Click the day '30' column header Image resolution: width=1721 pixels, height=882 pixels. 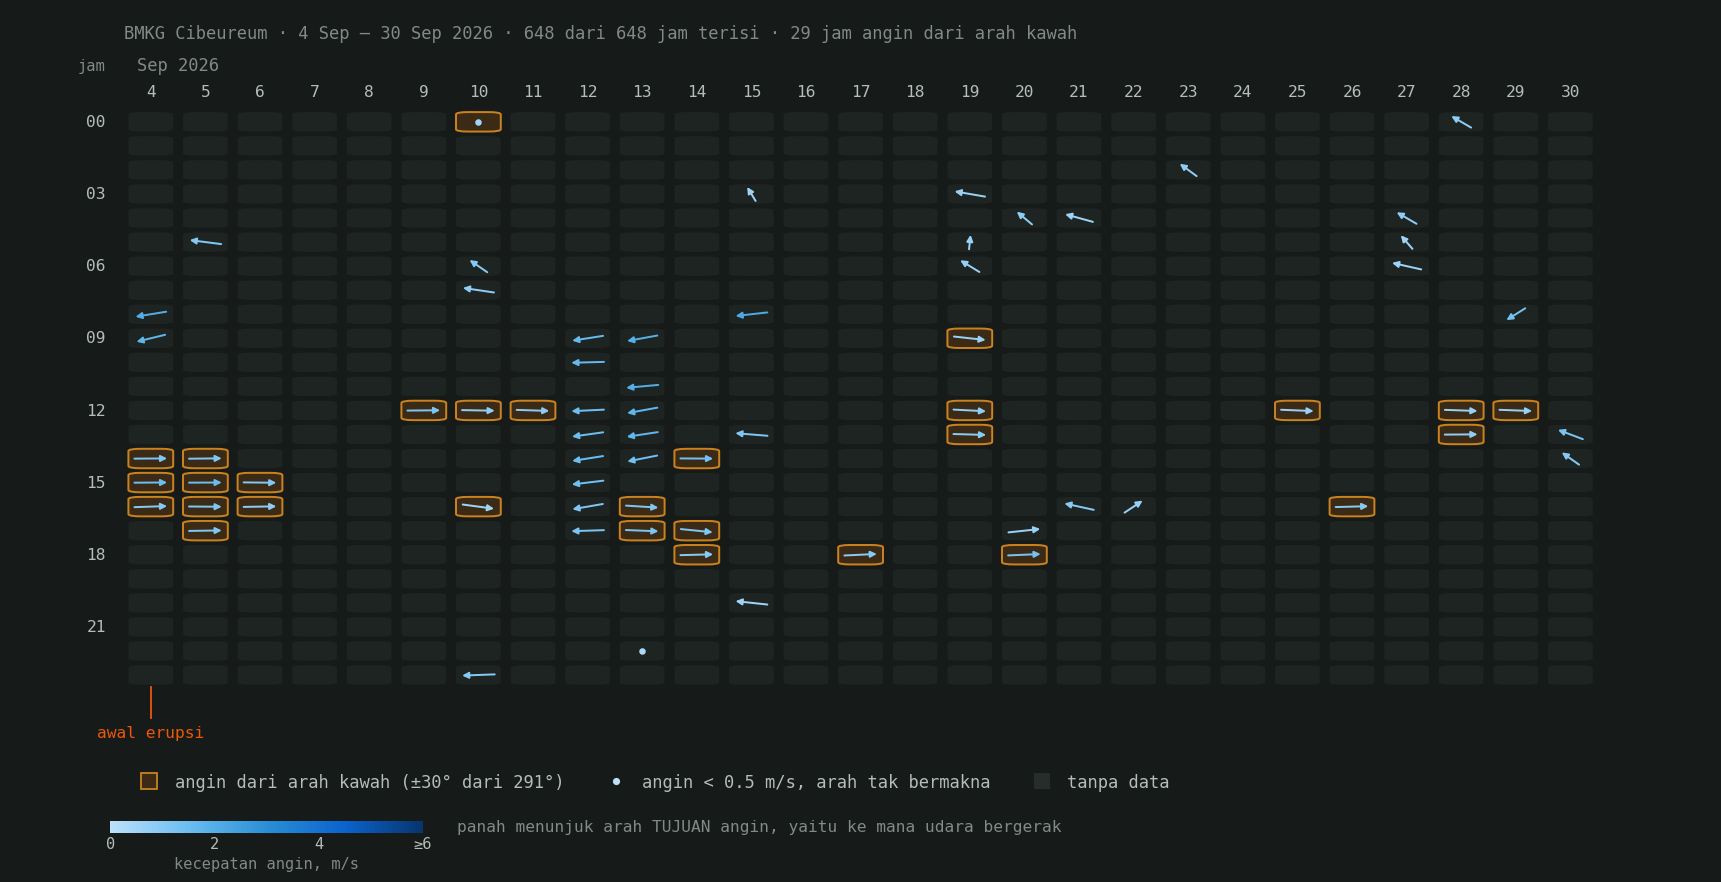tap(1570, 92)
